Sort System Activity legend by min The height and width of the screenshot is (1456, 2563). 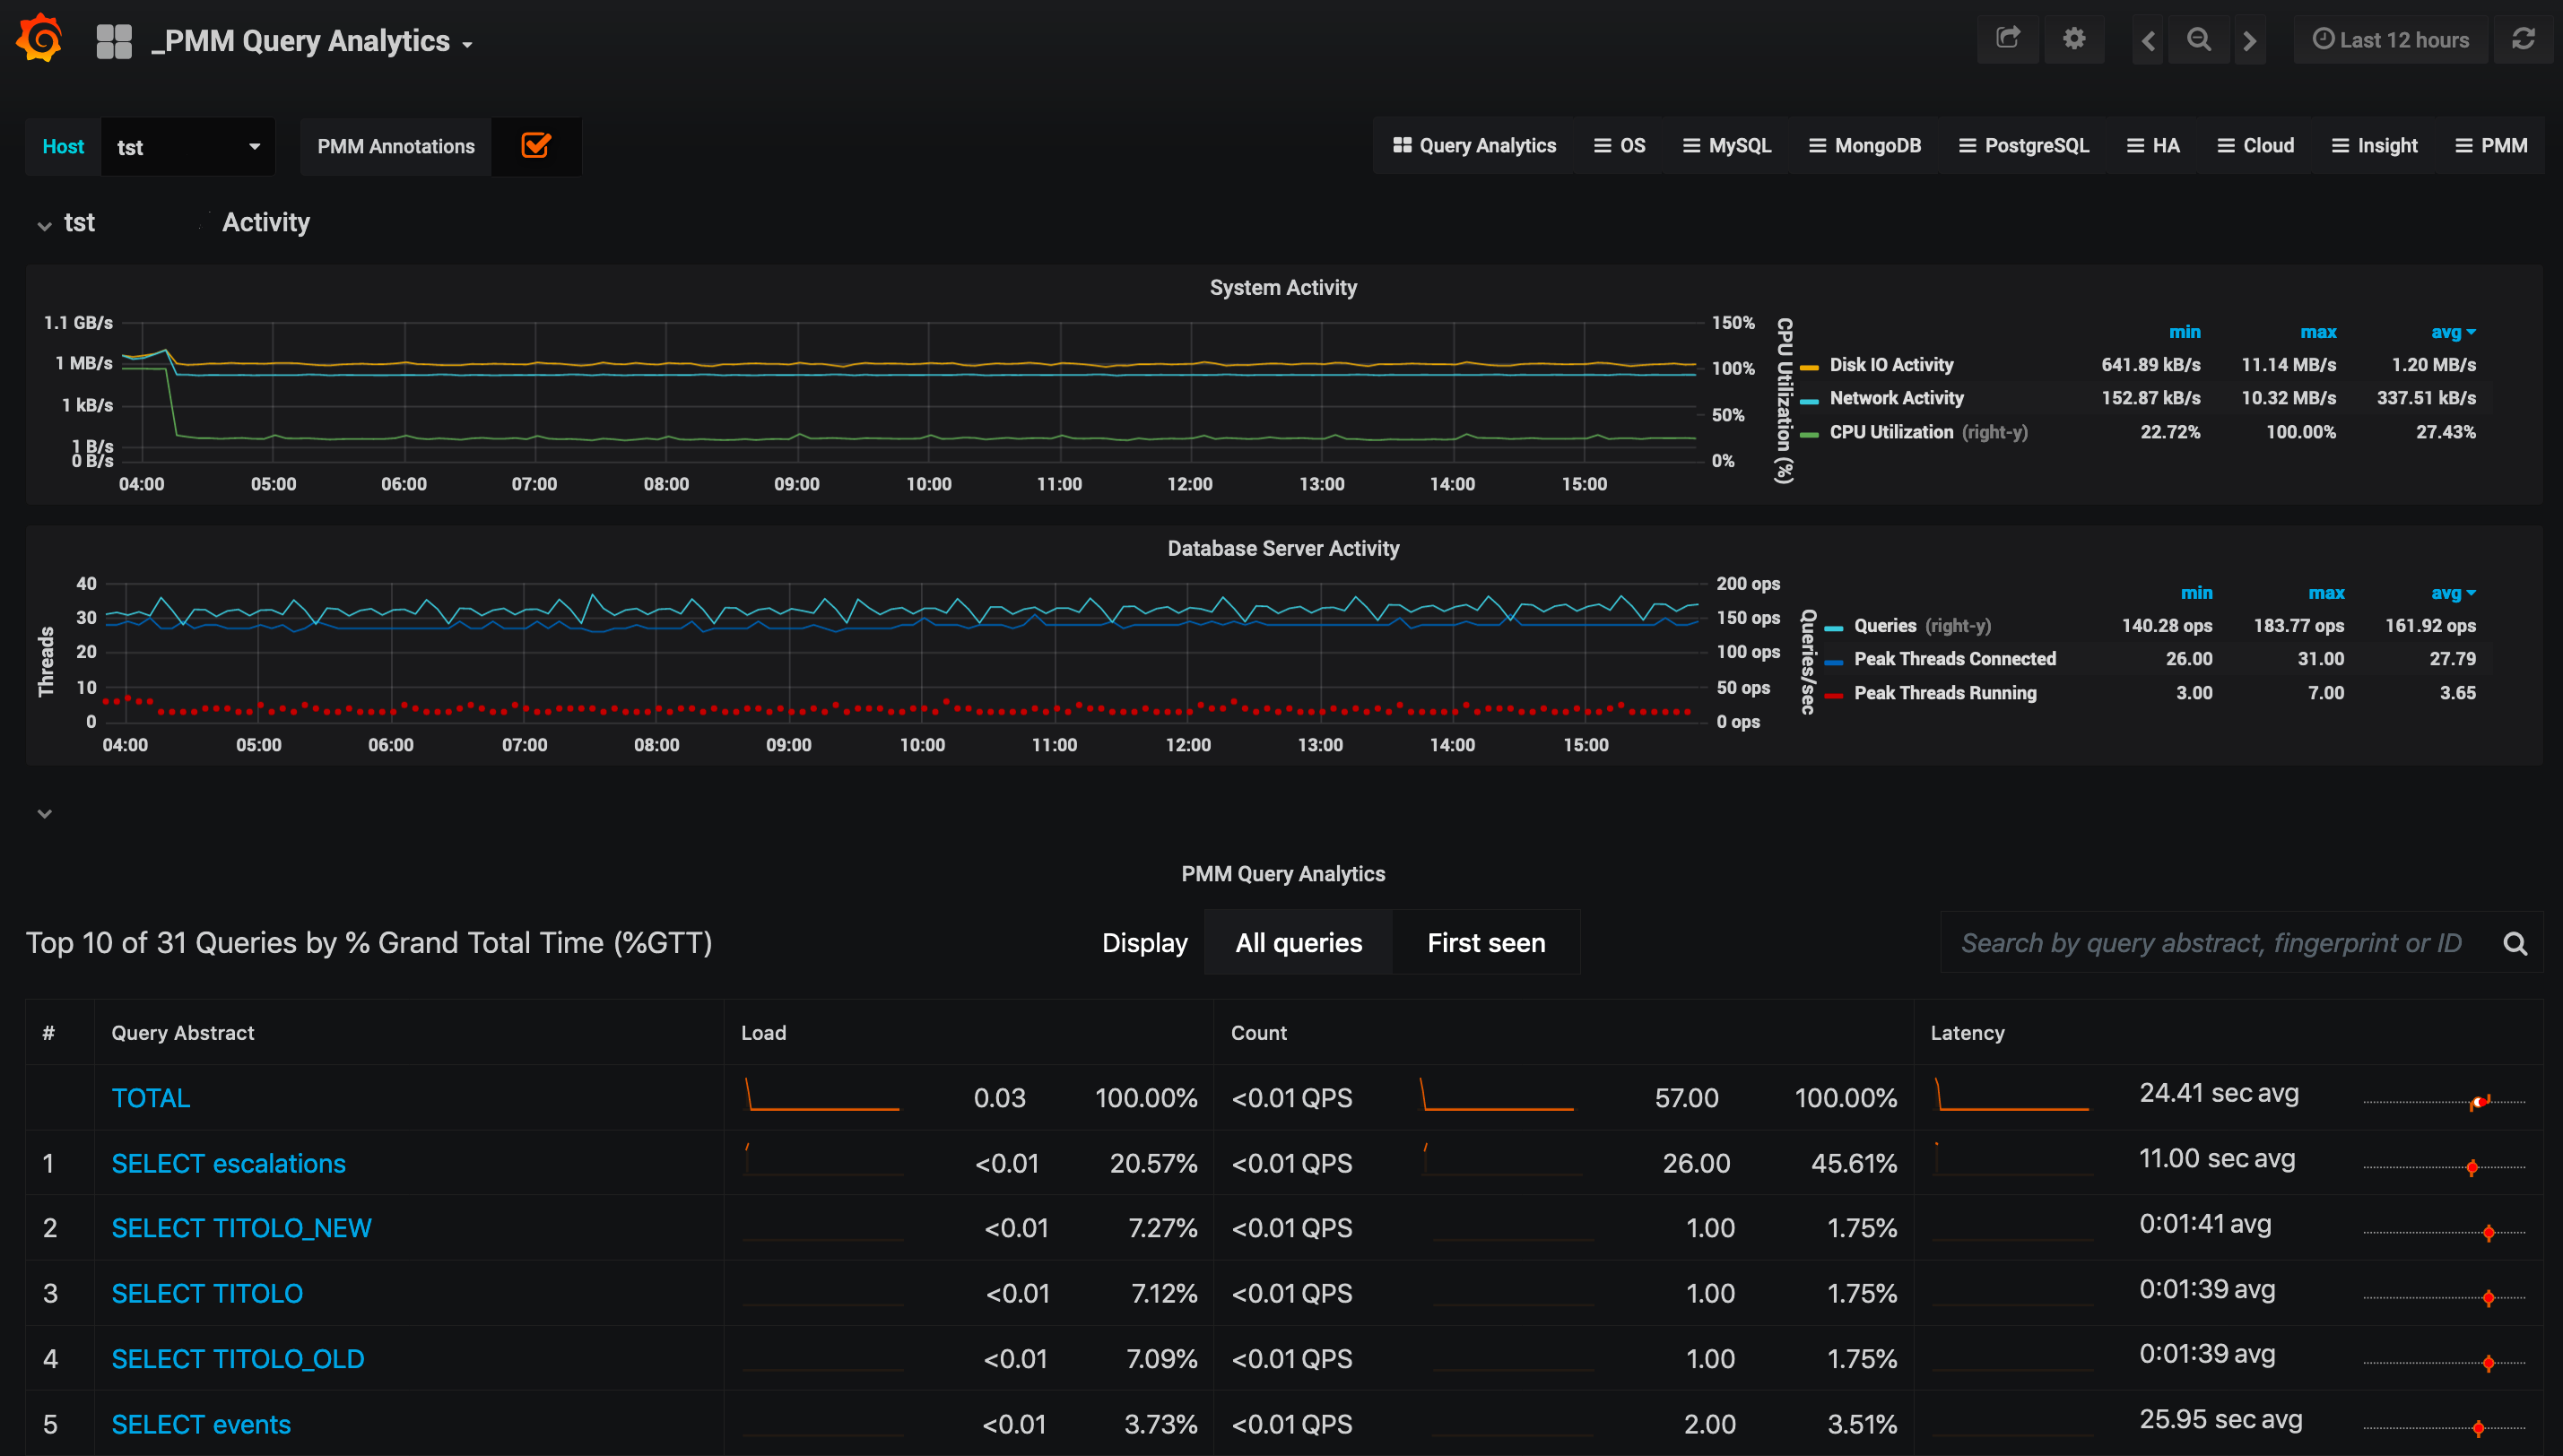coord(2184,332)
